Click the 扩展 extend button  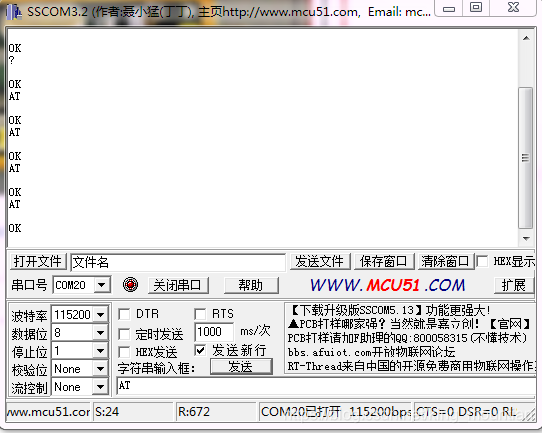coord(514,285)
